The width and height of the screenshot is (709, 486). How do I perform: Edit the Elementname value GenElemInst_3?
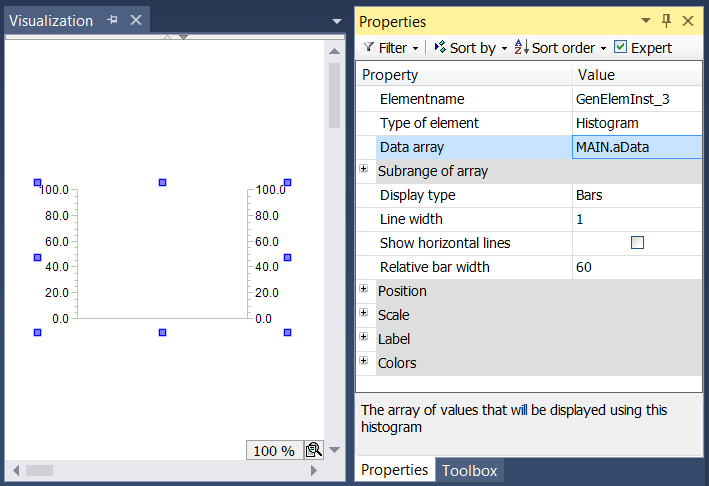coord(637,99)
